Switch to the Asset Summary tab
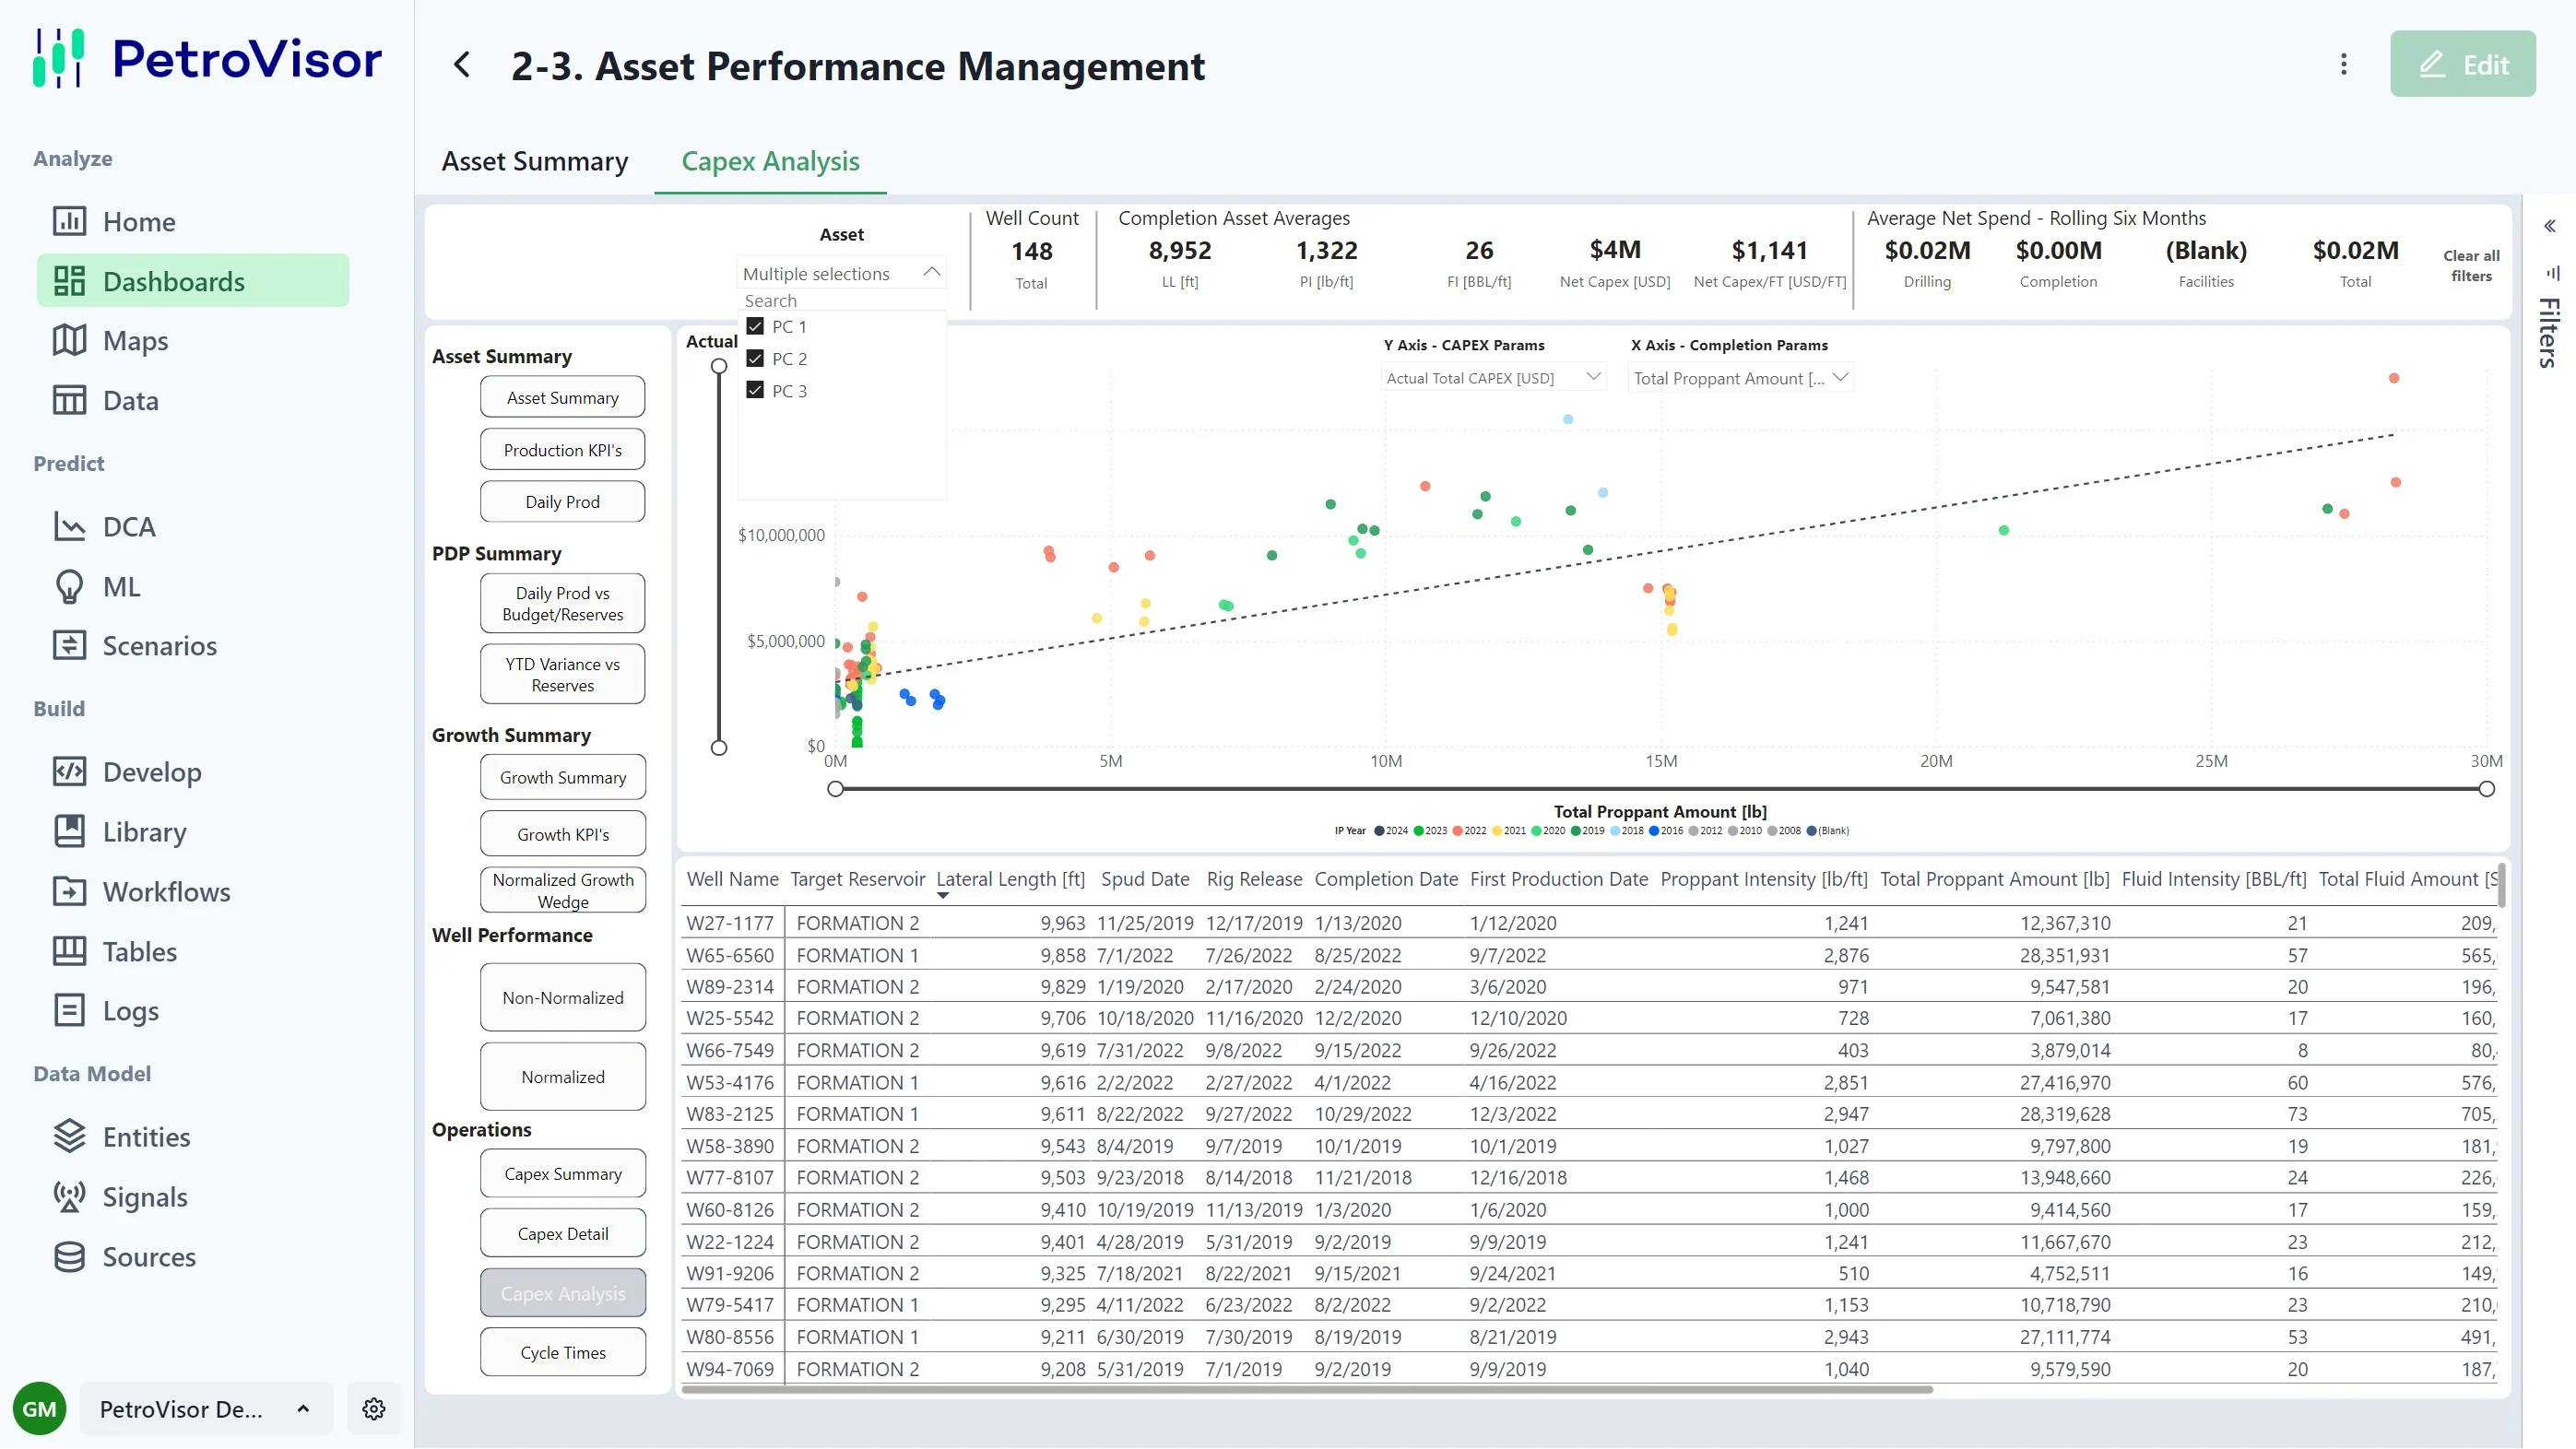Screen dimensions: 2576x1449 (535, 161)
